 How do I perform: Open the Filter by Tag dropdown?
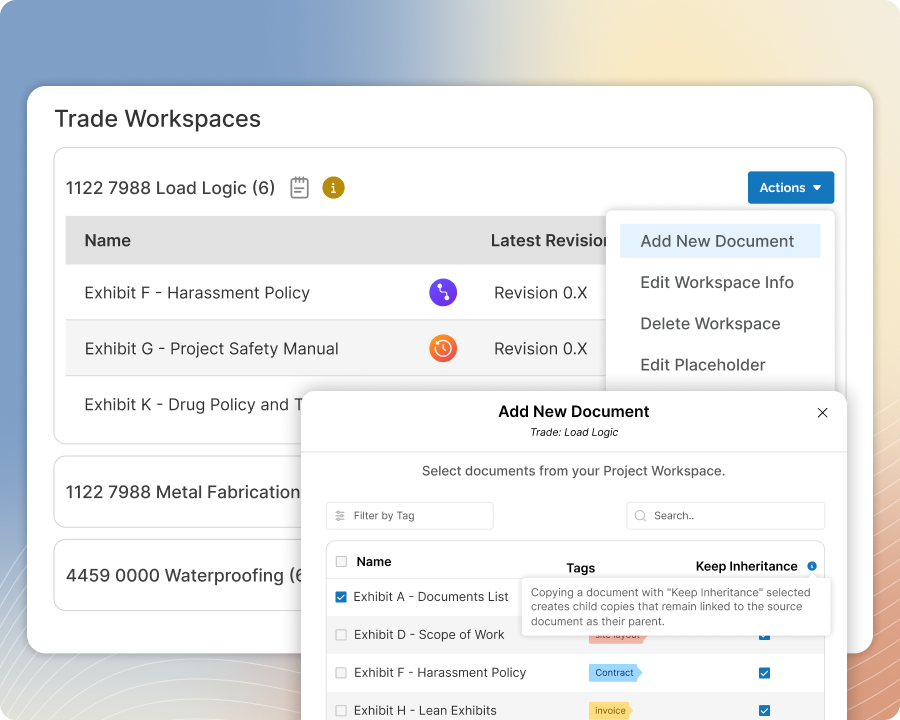(x=410, y=516)
